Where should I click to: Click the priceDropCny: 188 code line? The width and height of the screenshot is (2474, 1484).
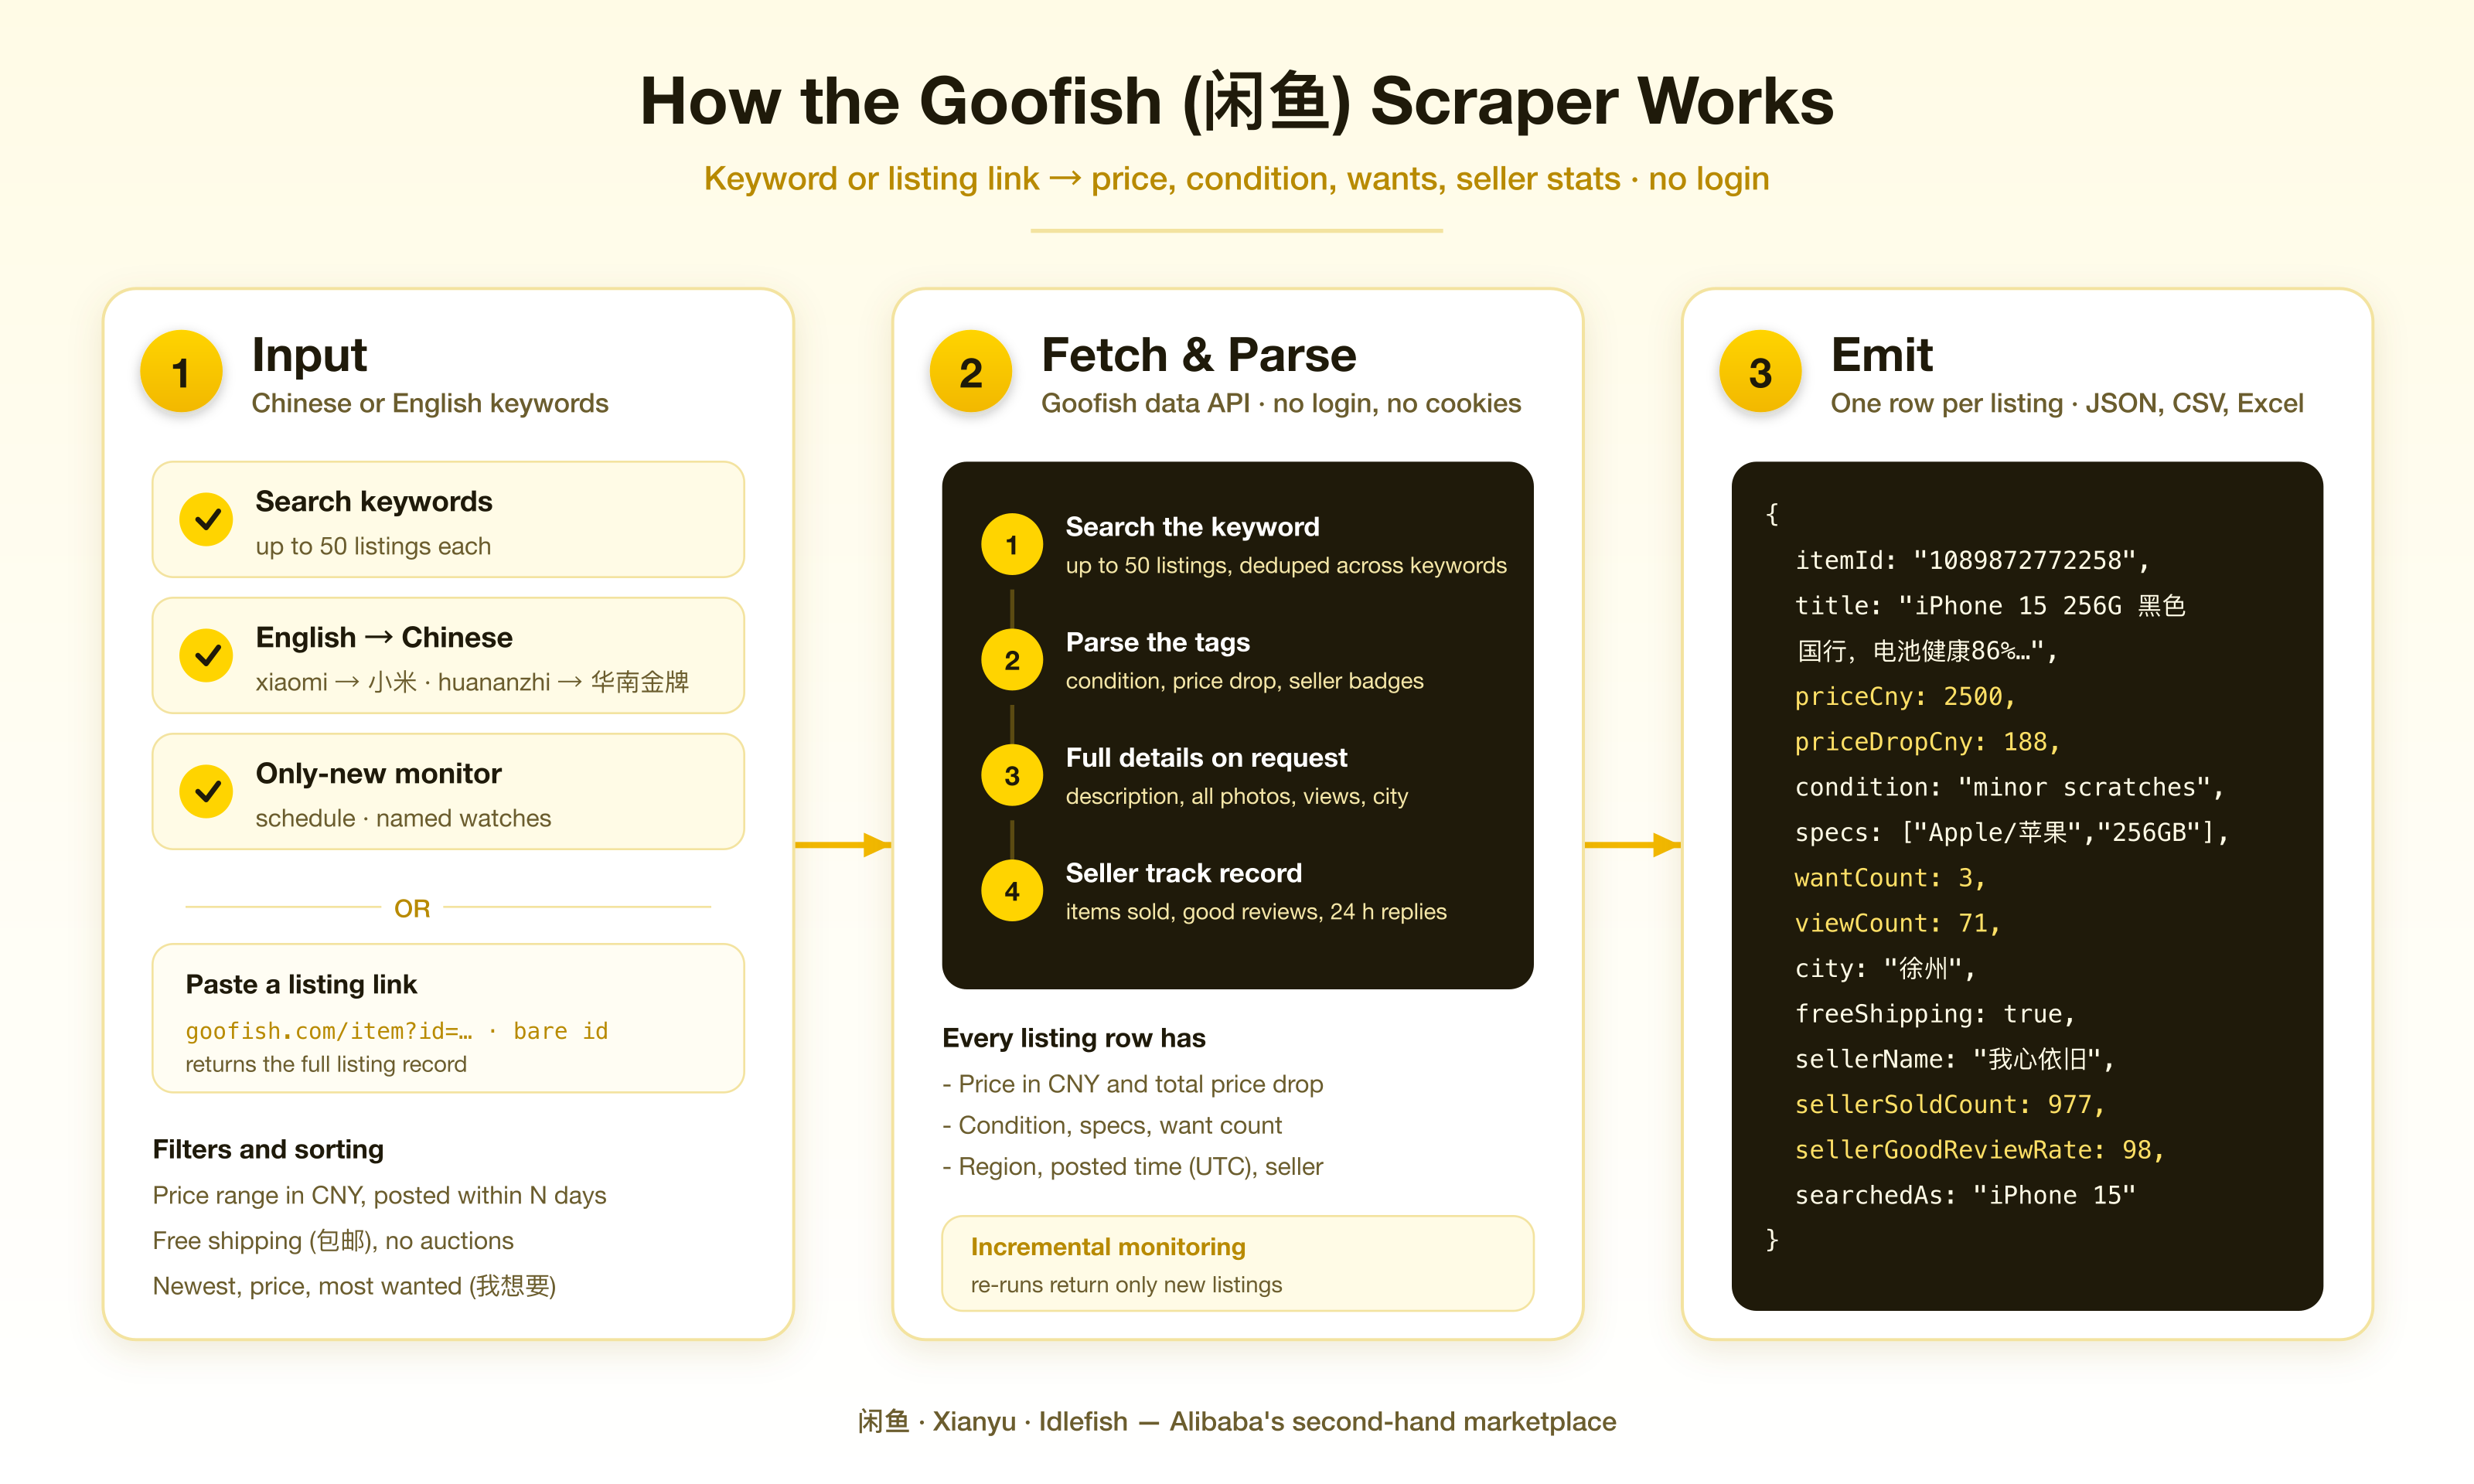[x=1927, y=741]
